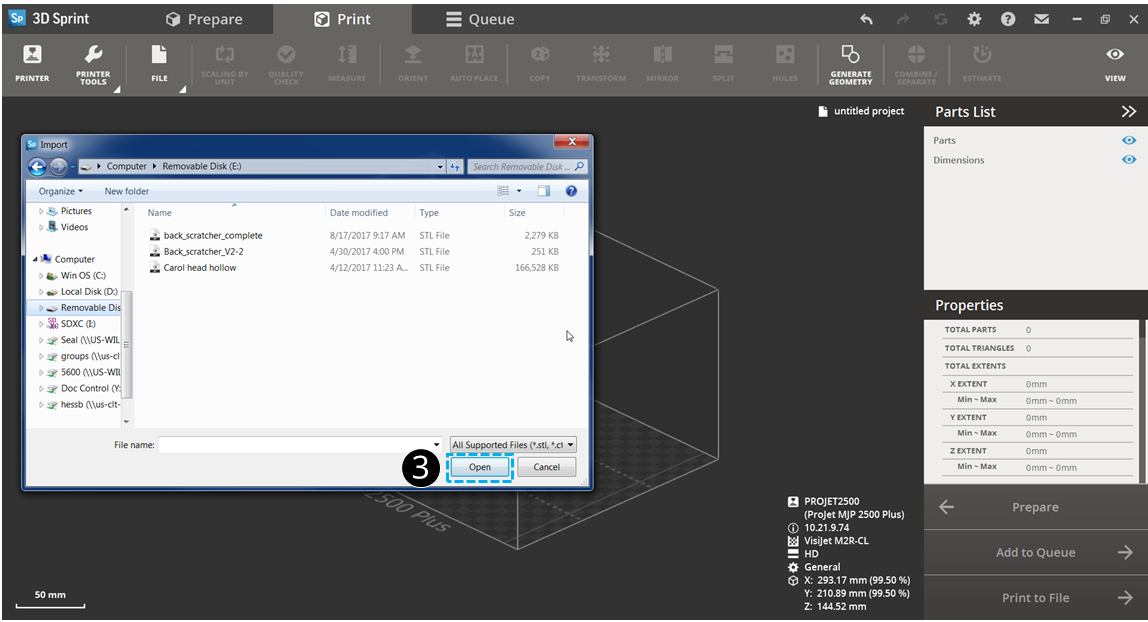The width and height of the screenshot is (1148, 622).
Task: Open the Organize dropdown menu
Action: click(x=58, y=190)
